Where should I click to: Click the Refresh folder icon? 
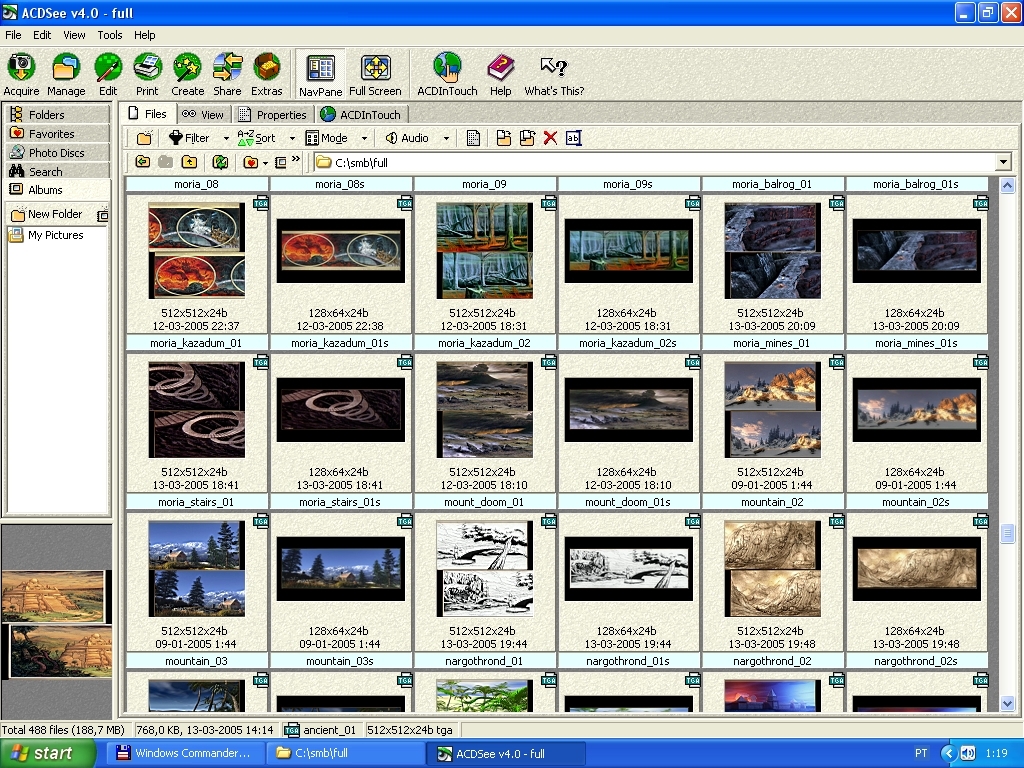click(221, 162)
